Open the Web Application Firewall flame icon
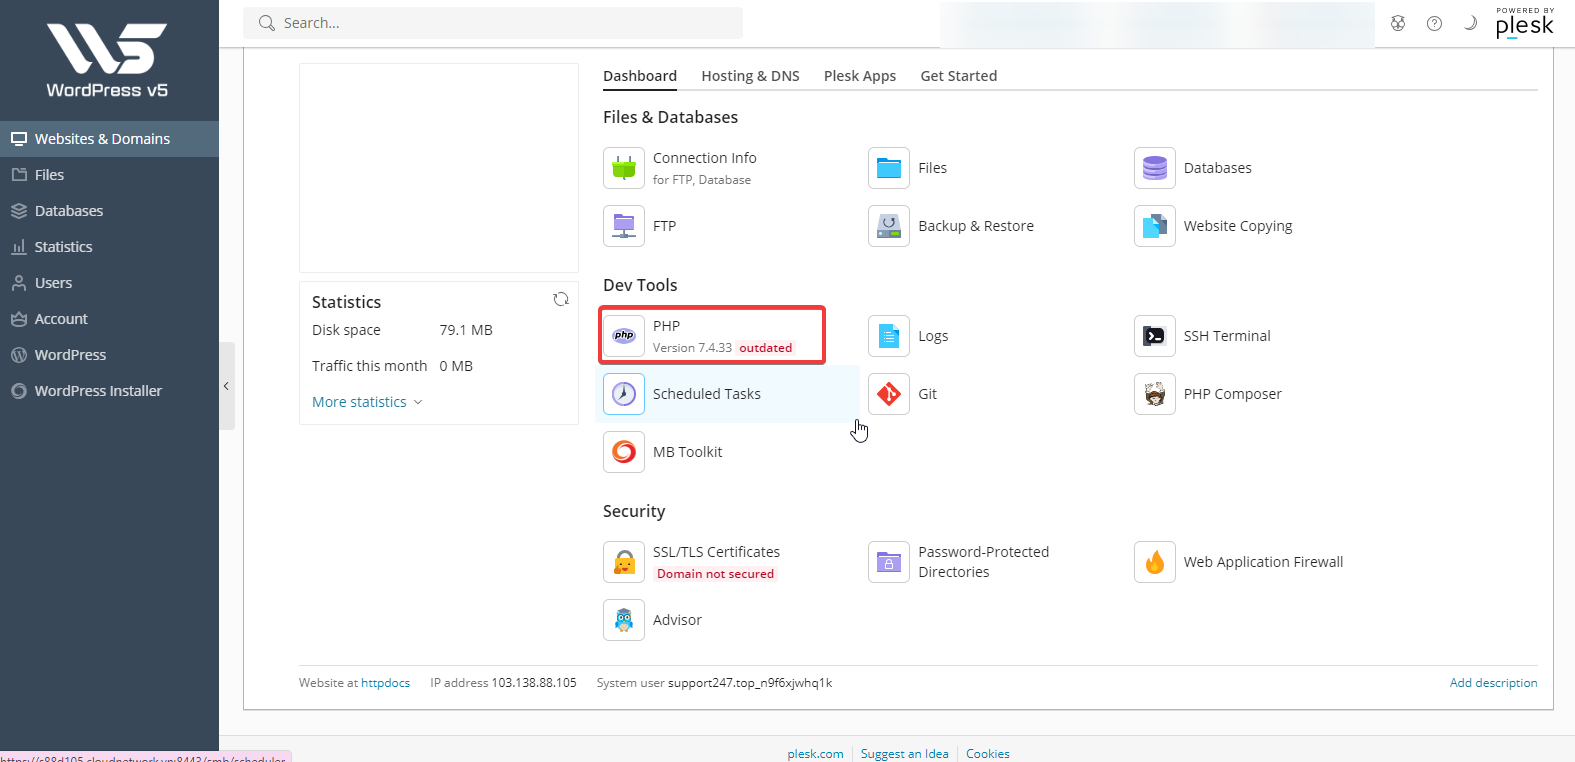This screenshot has width=1575, height=762. click(x=1155, y=562)
